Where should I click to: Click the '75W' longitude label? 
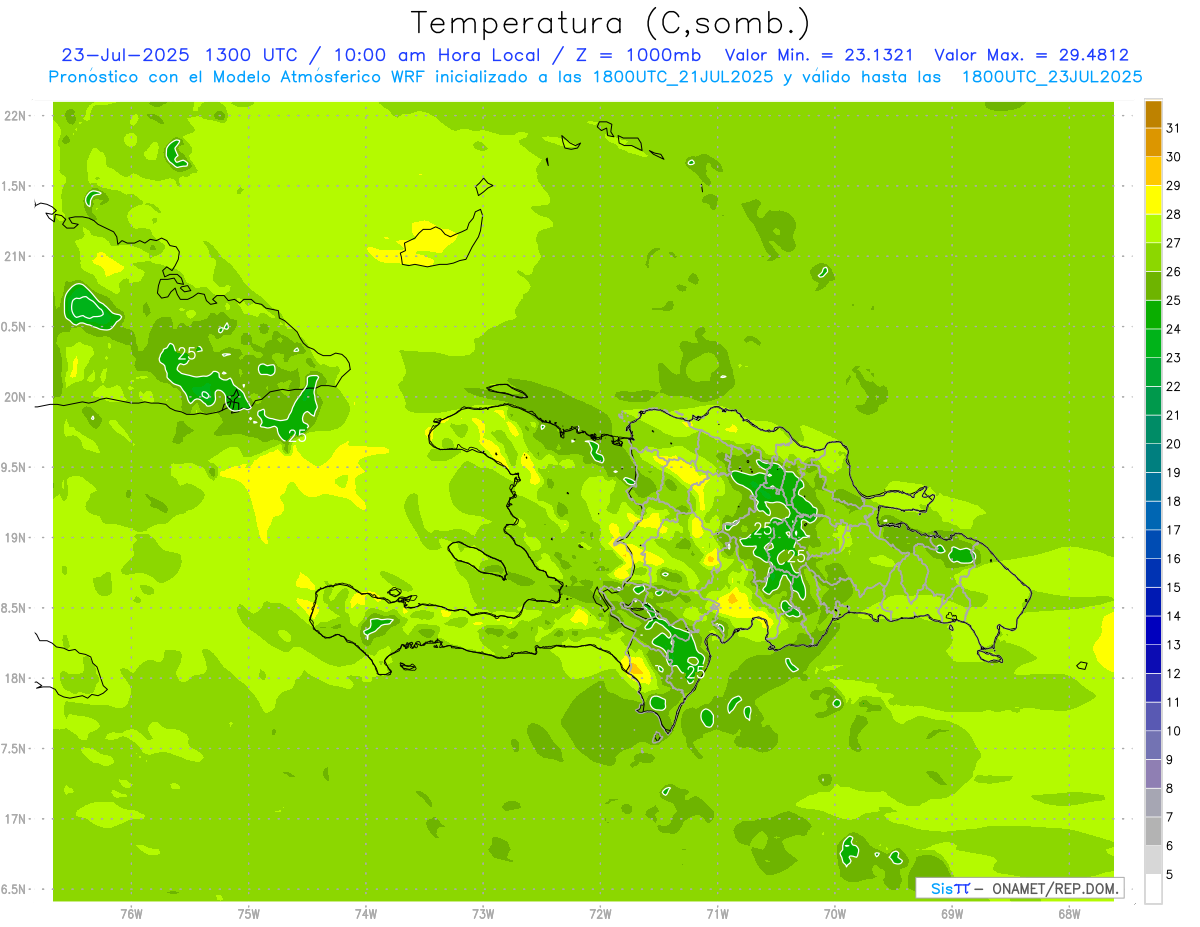click(x=249, y=913)
